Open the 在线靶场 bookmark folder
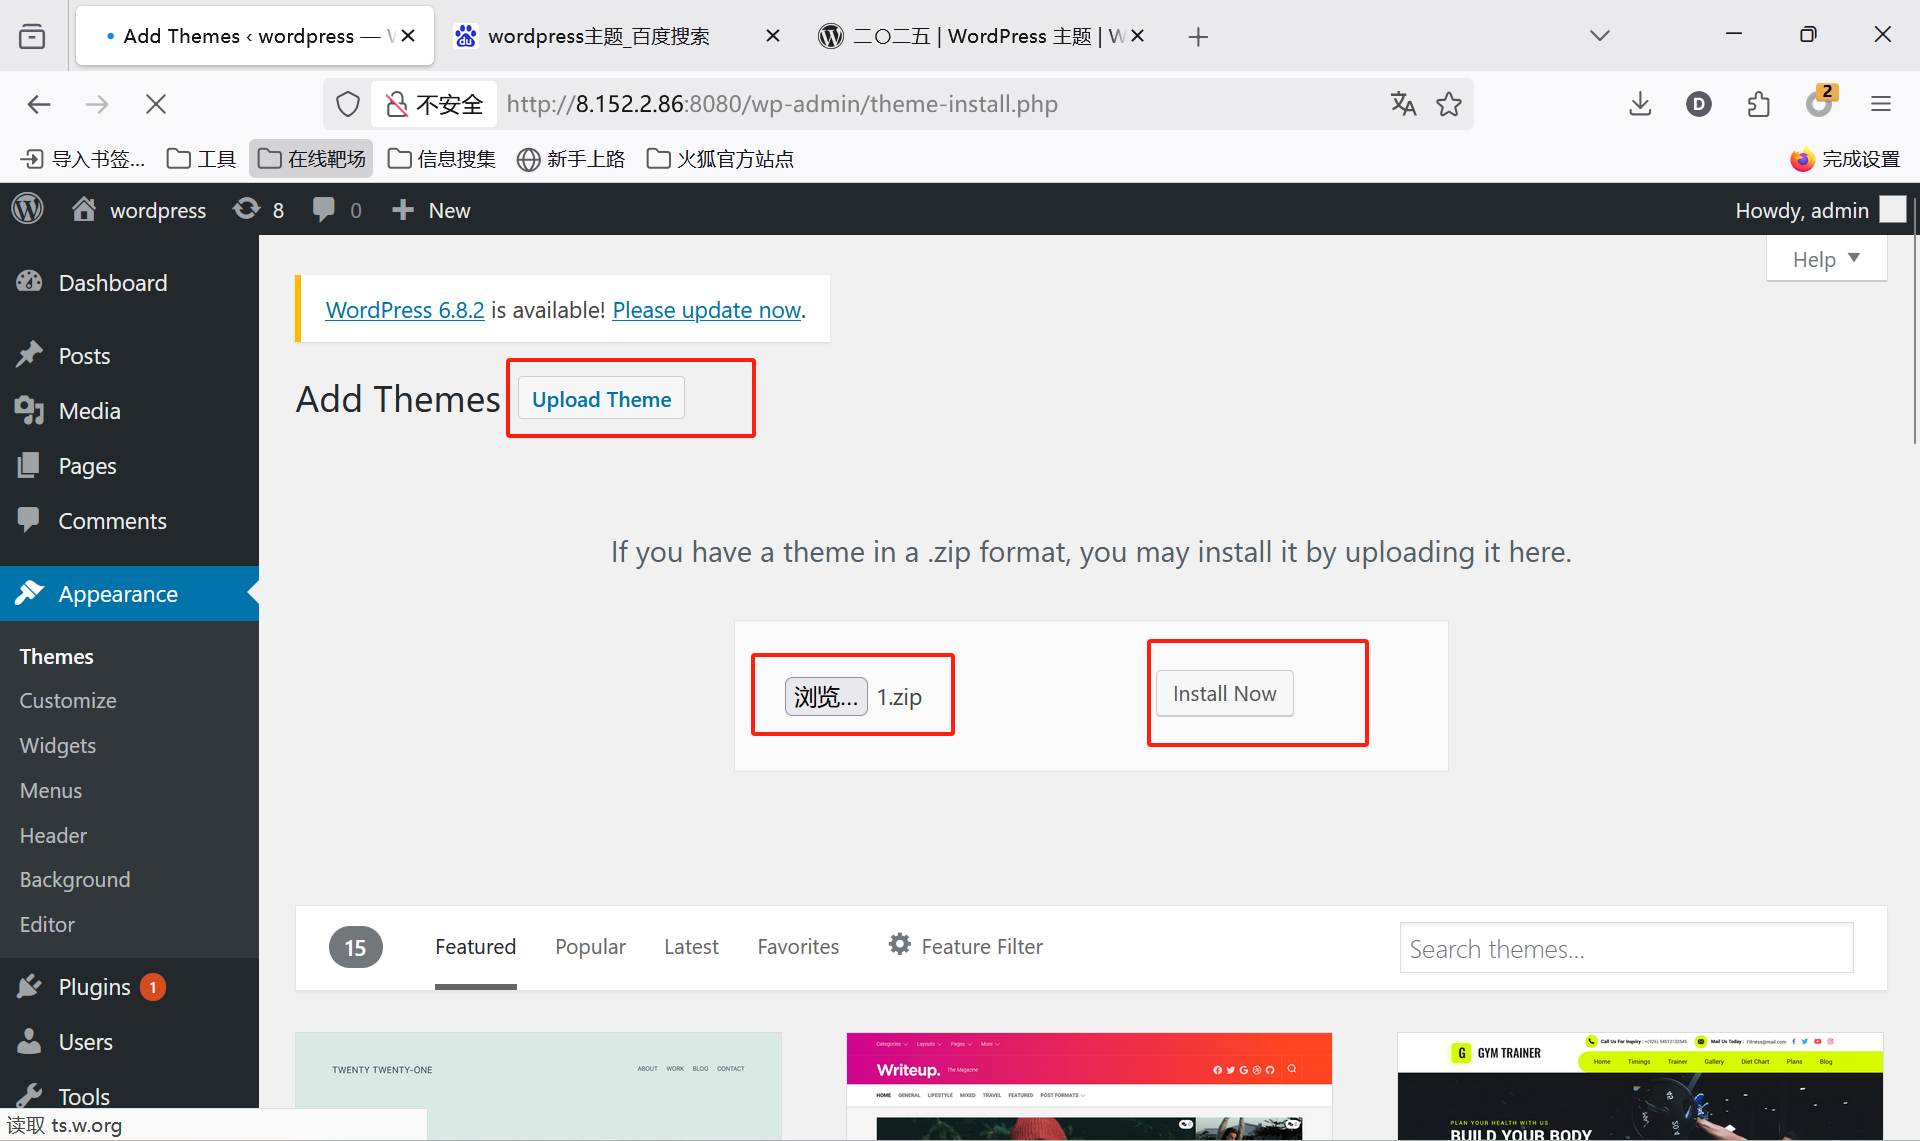1920x1141 pixels. tap(311, 158)
